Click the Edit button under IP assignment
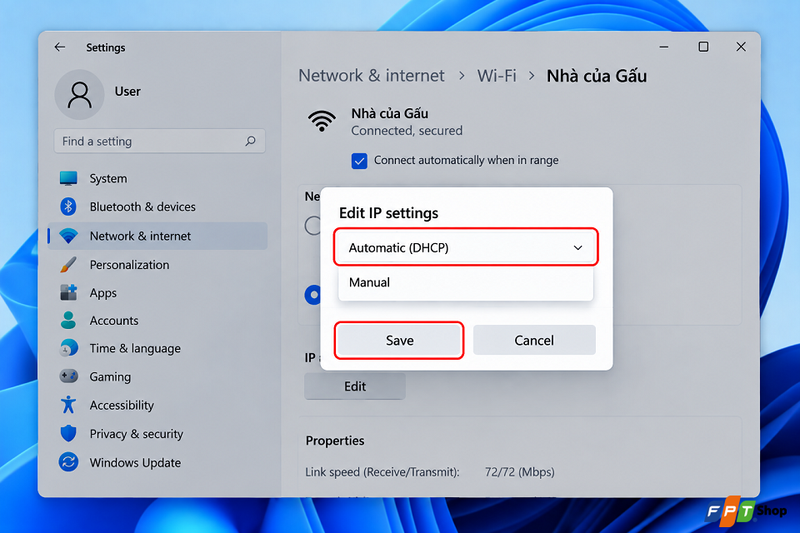This screenshot has width=800, height=533. [x=355, y=386]
